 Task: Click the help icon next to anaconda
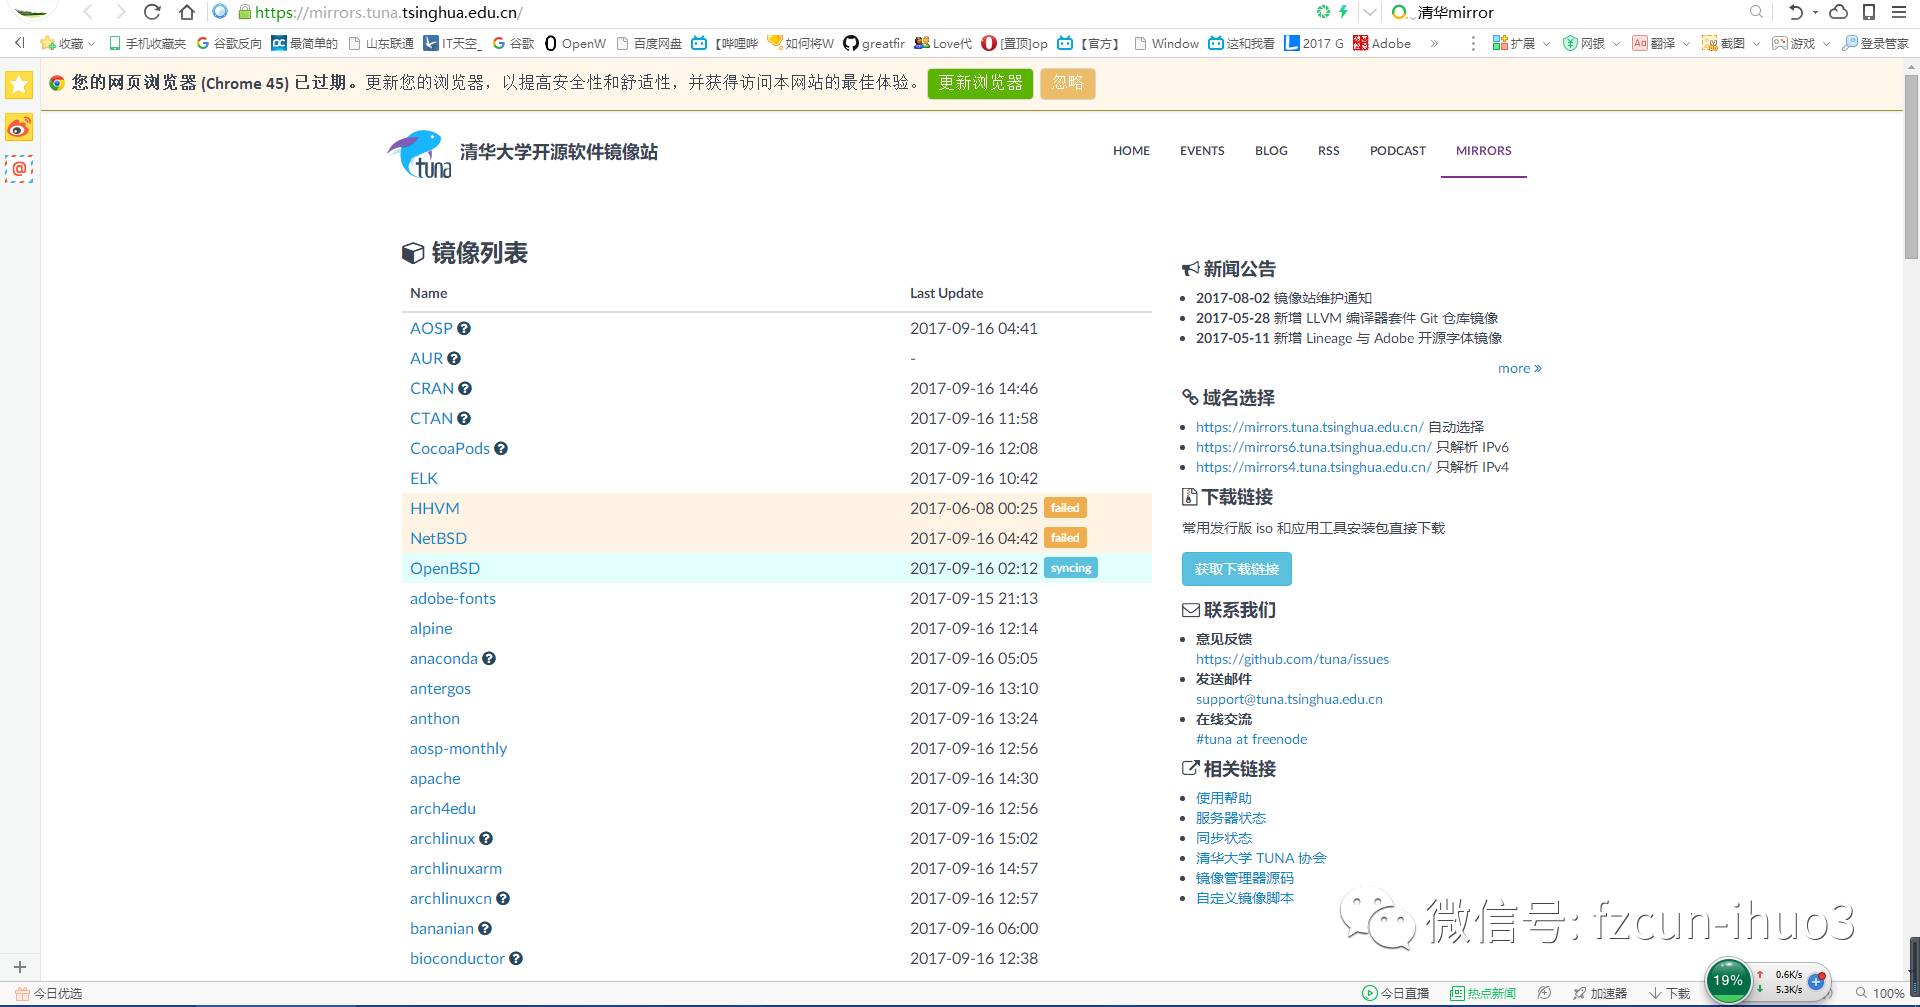tap(489, 658)
